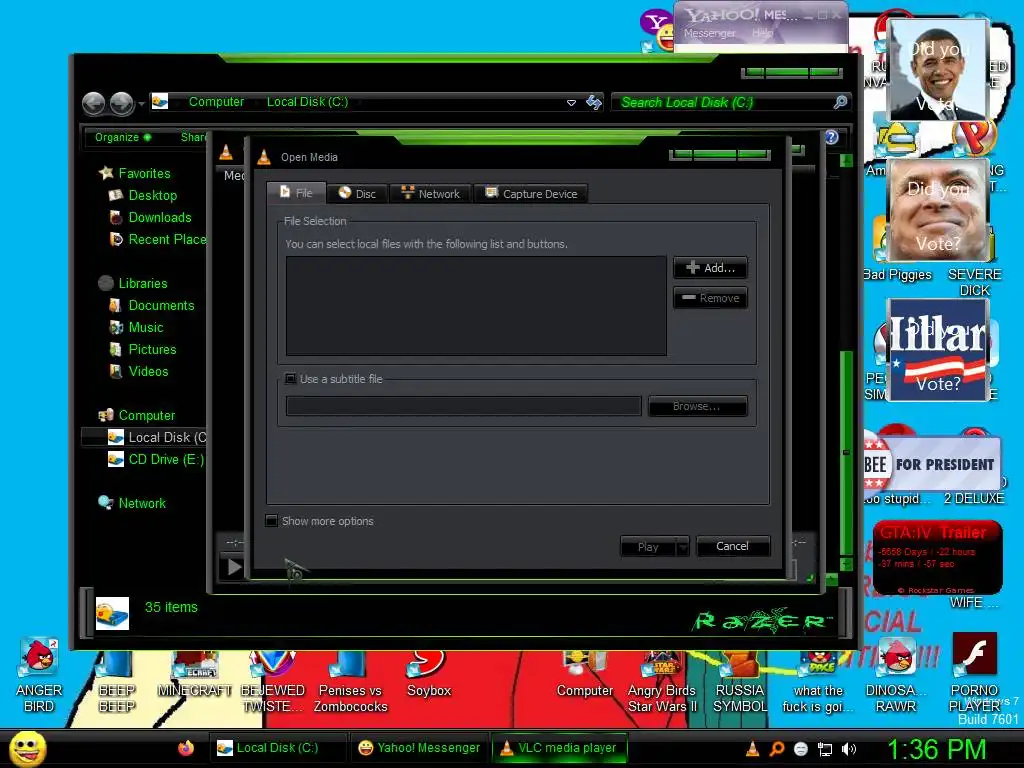Open Recent Places in navigation pane
Screen dimensions: 1024x768
coord(167,240)
